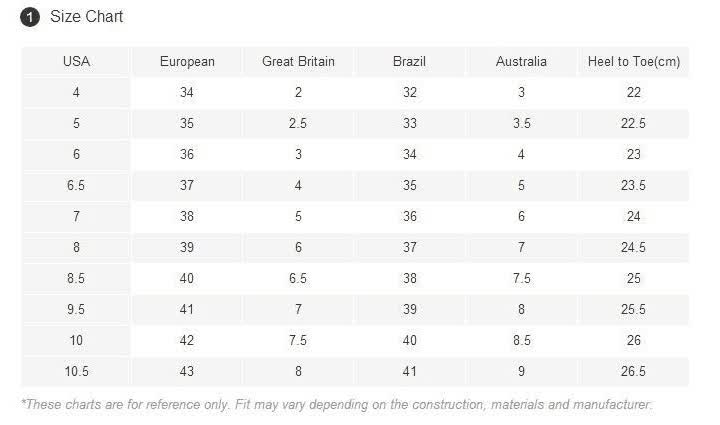Select Brazil size 41 cell

tap(410, 372)
